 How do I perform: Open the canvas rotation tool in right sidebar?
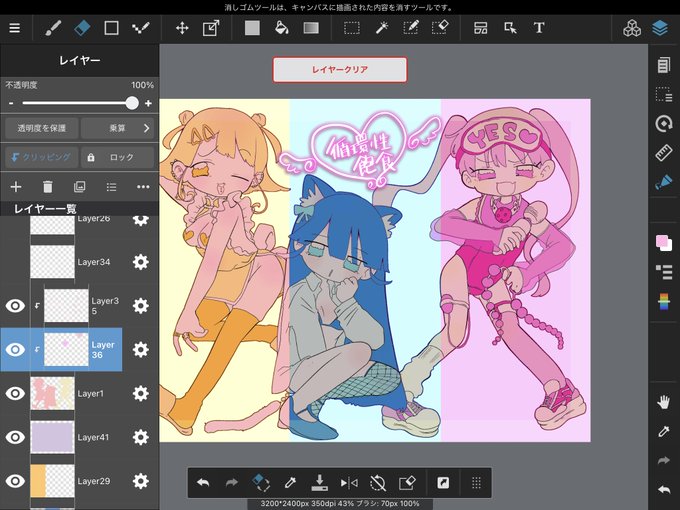(664, 124)
